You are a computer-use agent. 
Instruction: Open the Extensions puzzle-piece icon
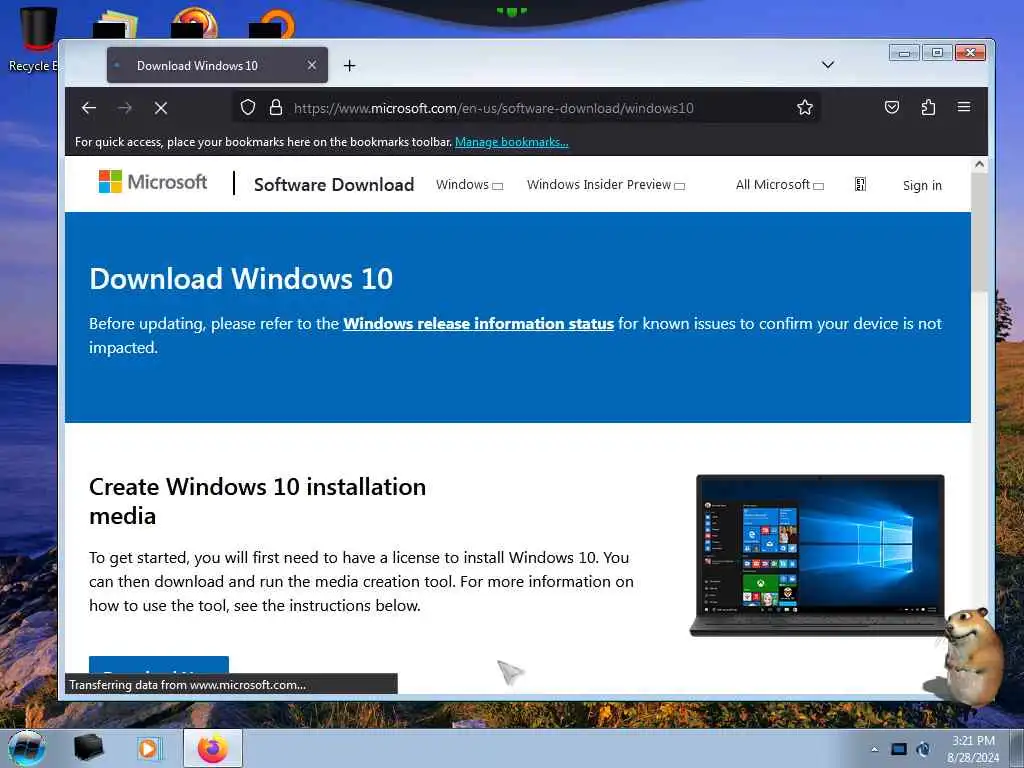click(928, 107)
